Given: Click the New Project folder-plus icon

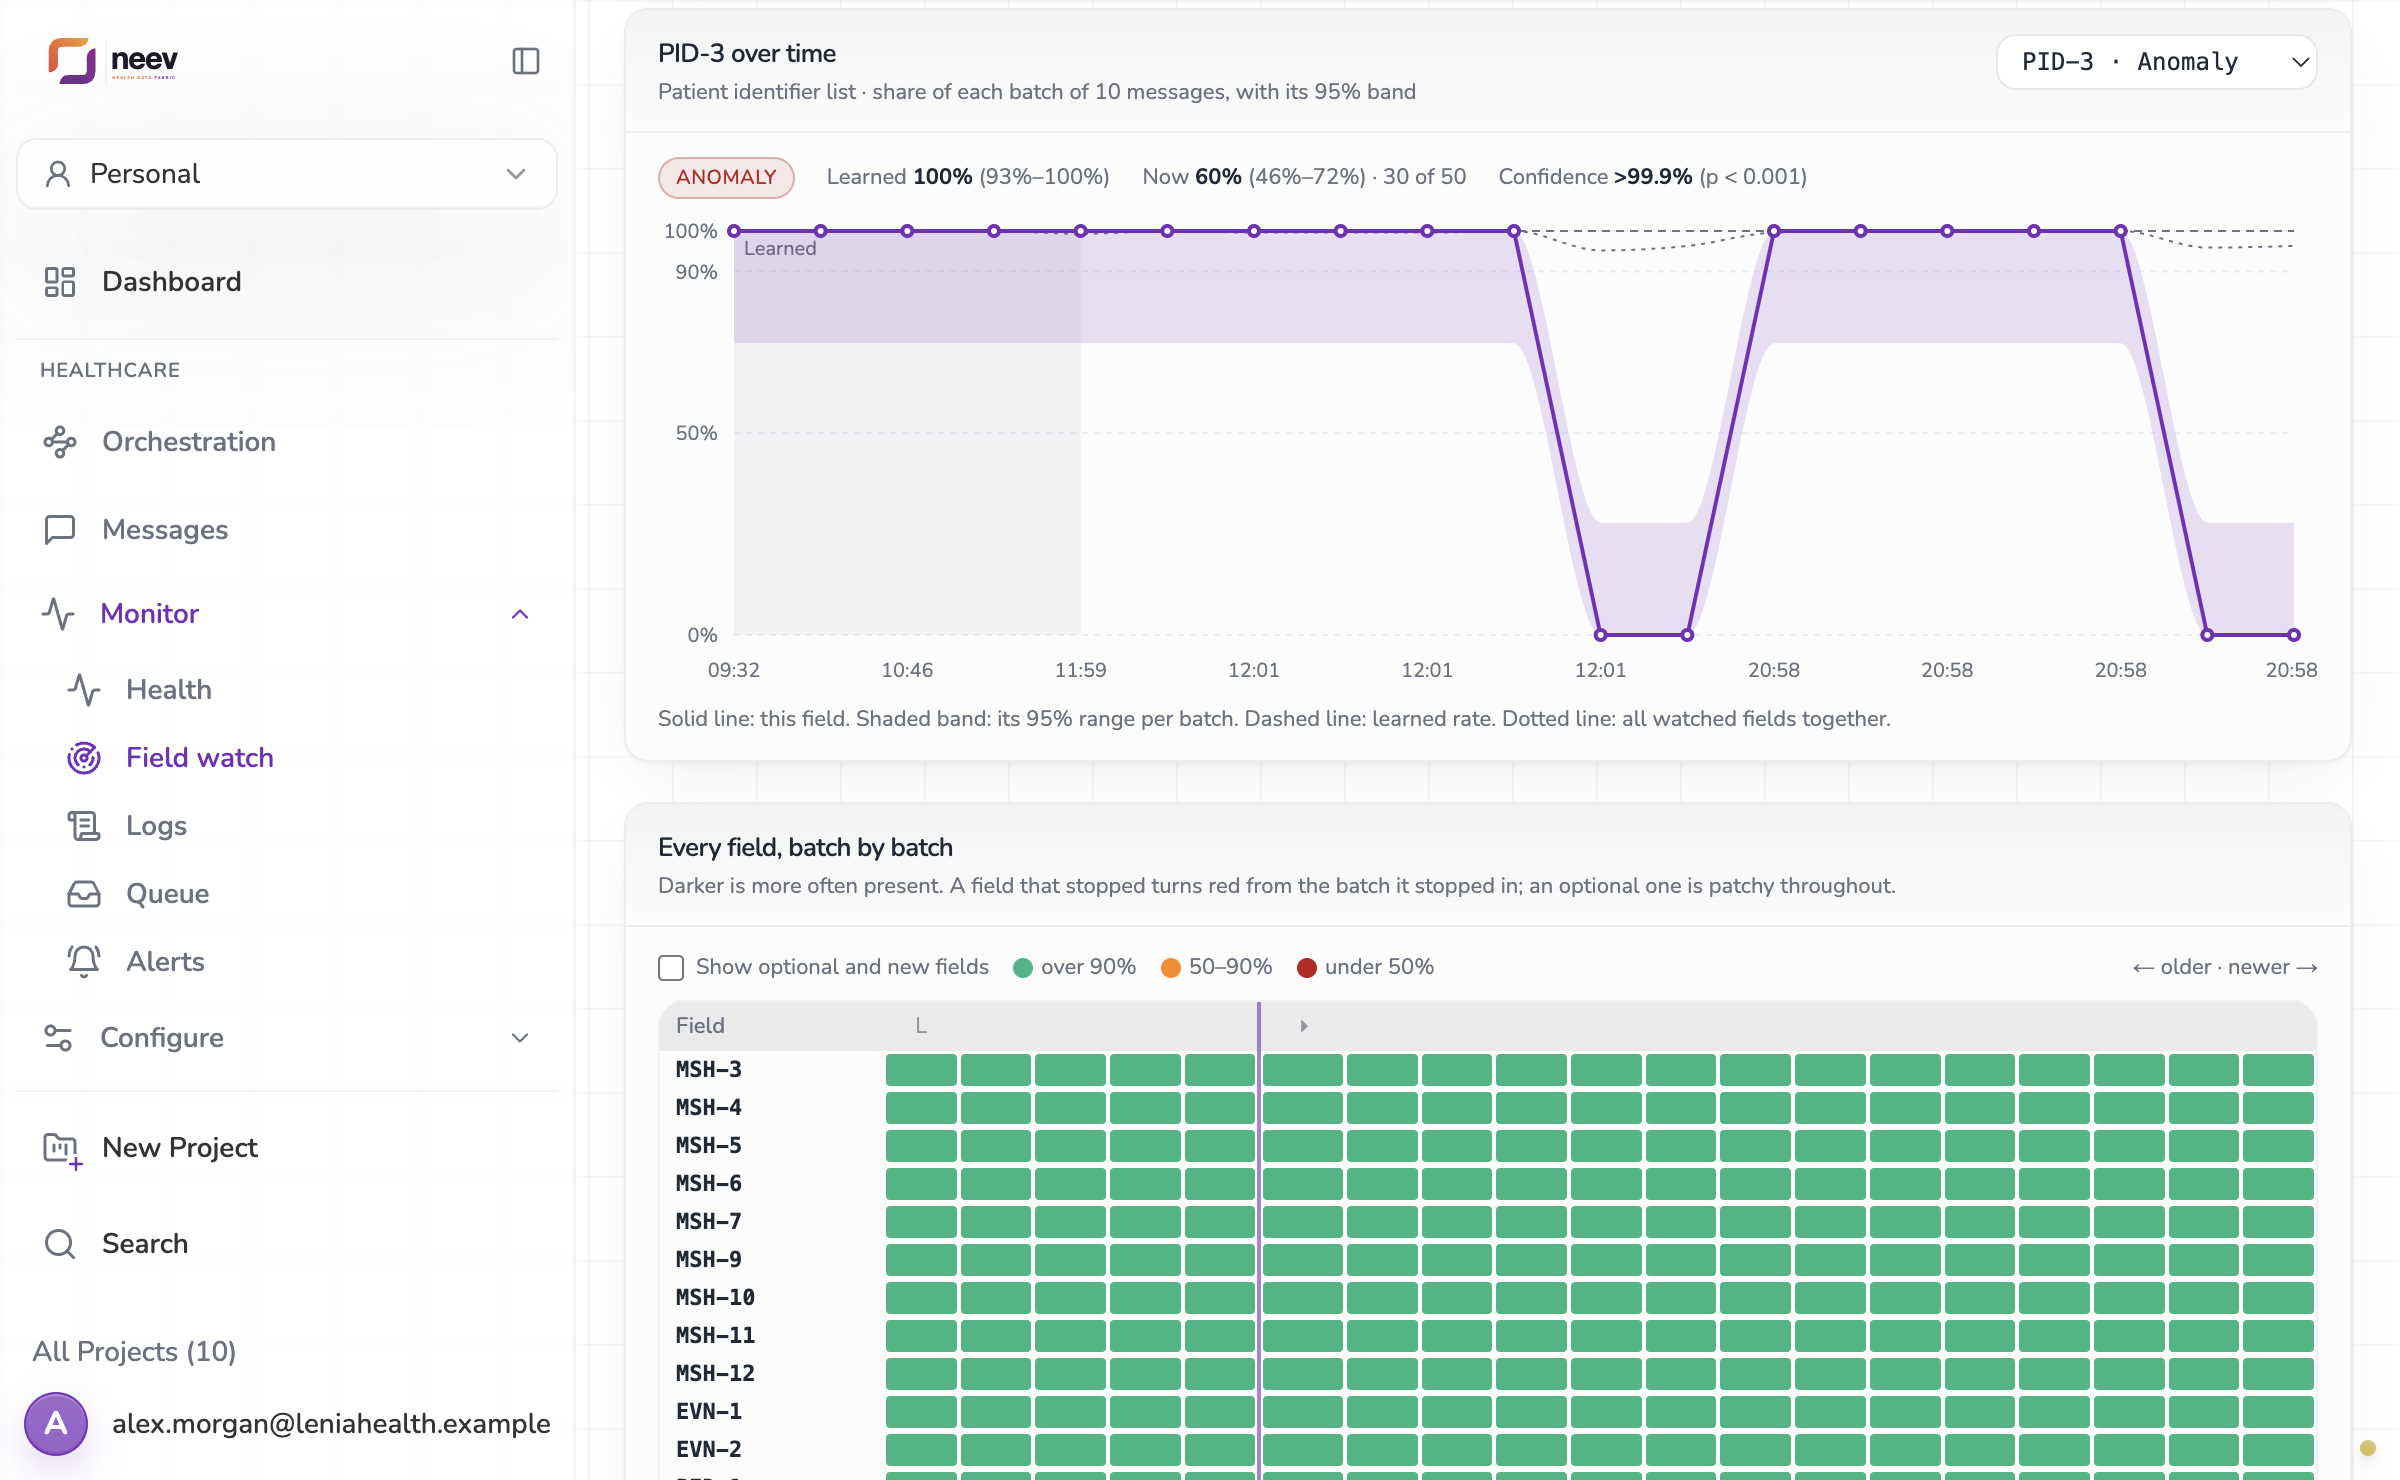Looking at the screenshot, I should 62,1149.
